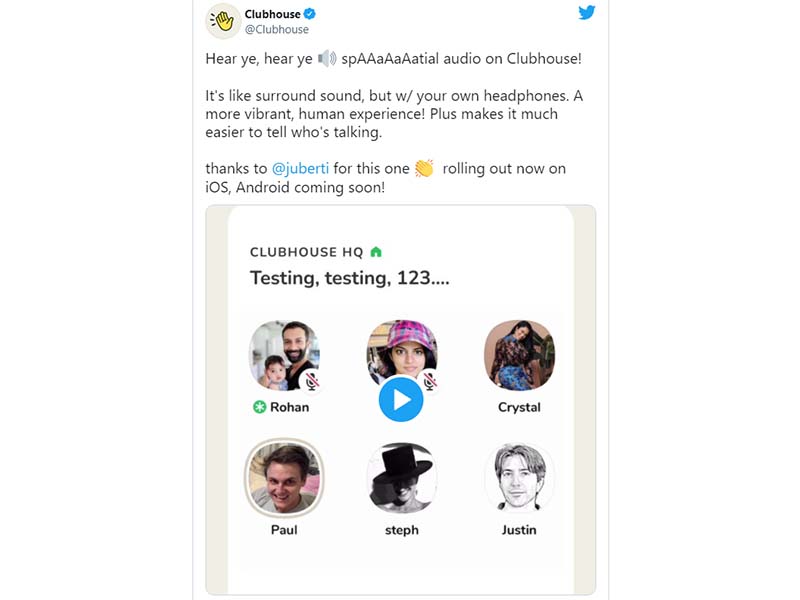Click the "Testing, testing, 123...." room title
This screenshot has height=600, width=800.
349,279
